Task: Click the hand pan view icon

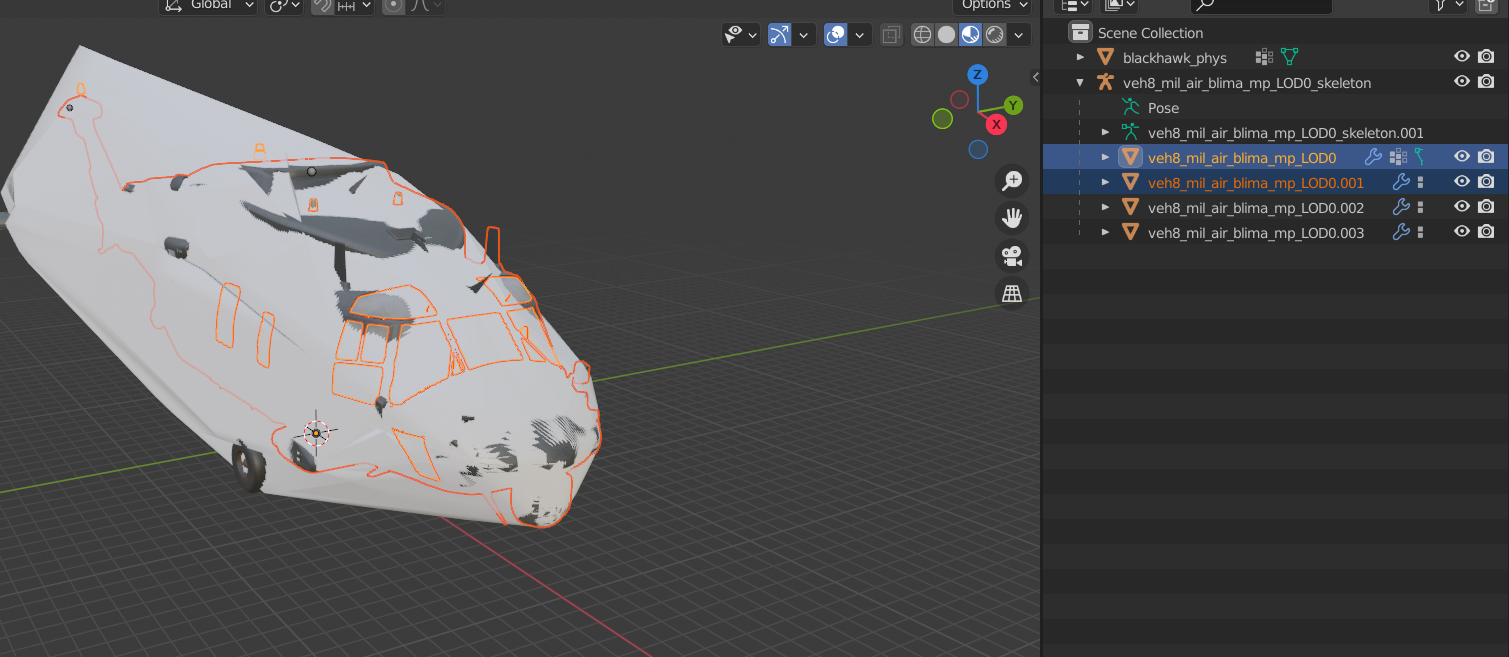Action: tap(1012, 218)
